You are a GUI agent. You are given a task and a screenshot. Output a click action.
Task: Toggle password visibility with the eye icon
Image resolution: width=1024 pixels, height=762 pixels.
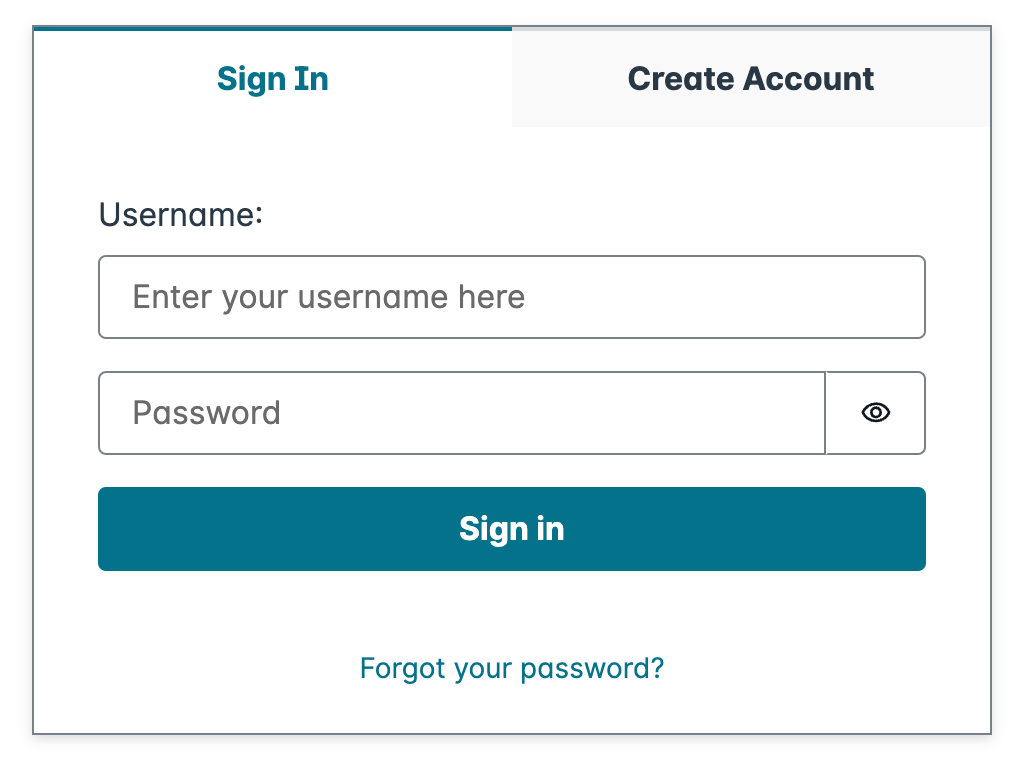[x=875, y=412]
